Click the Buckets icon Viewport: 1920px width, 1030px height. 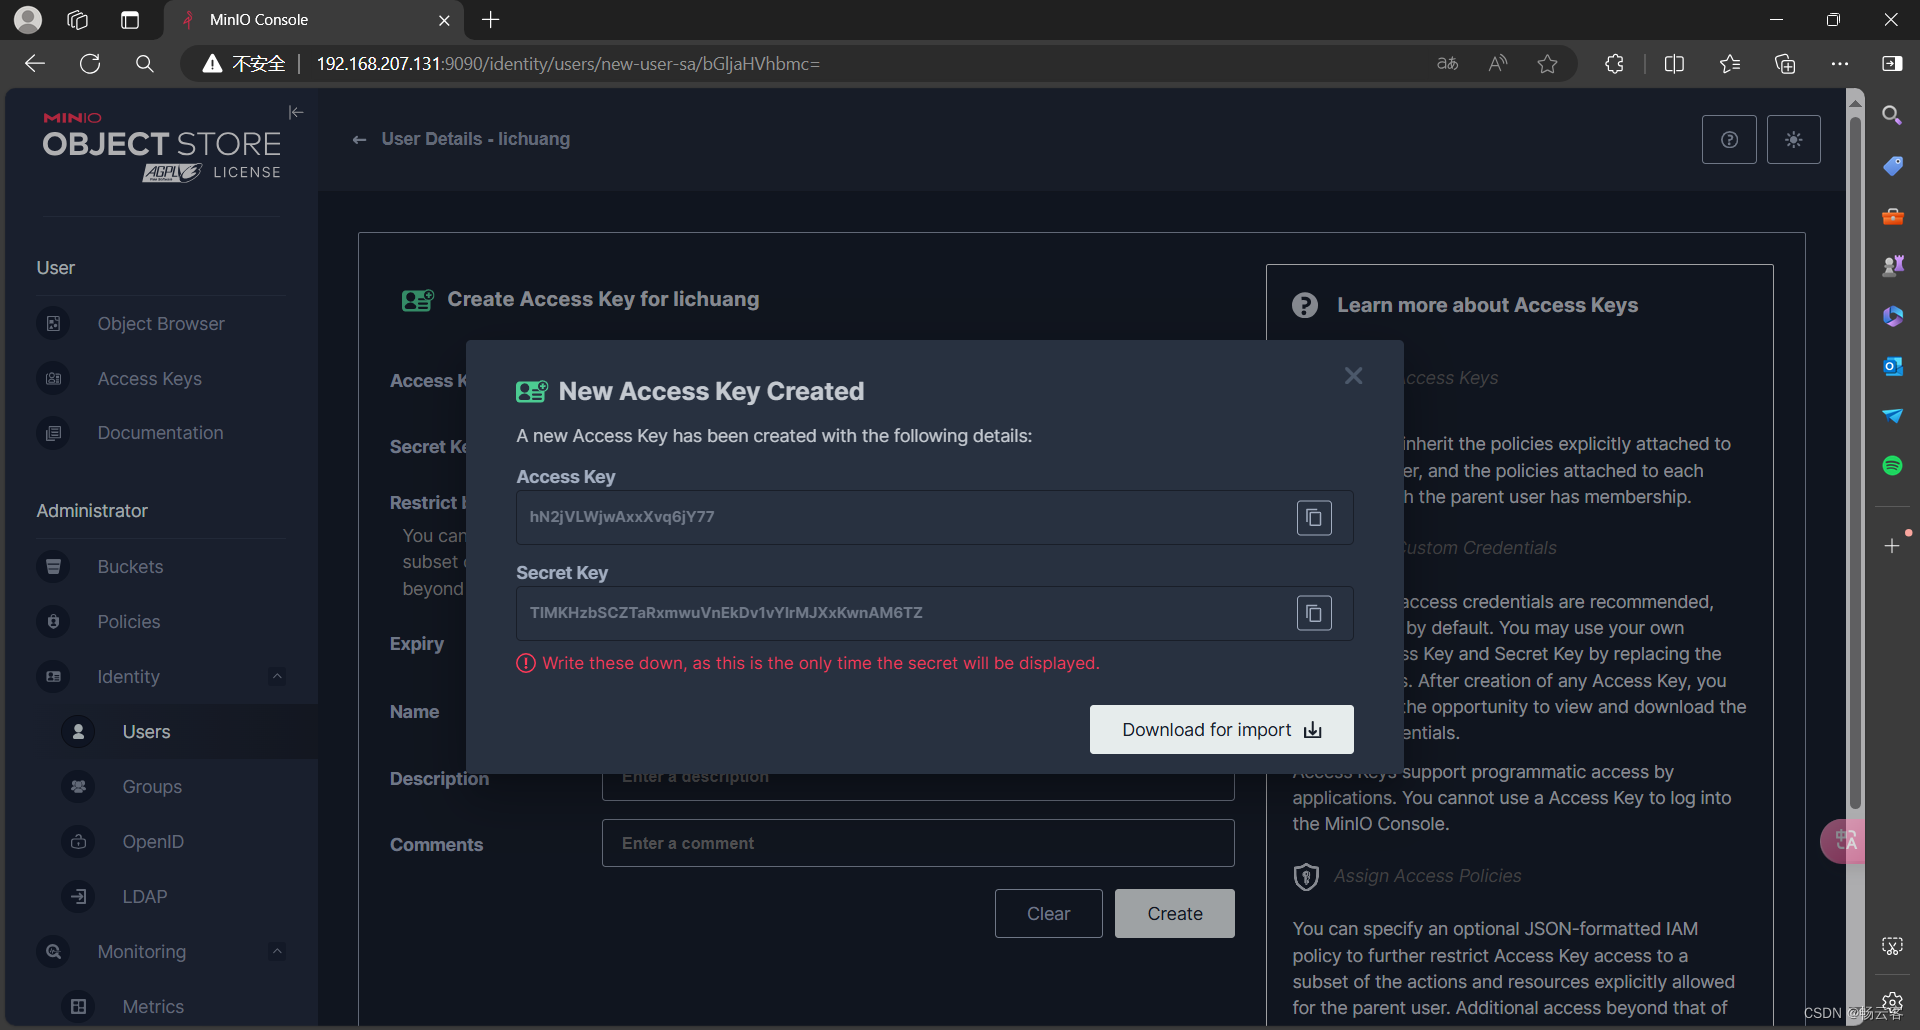tap(53, 567)
